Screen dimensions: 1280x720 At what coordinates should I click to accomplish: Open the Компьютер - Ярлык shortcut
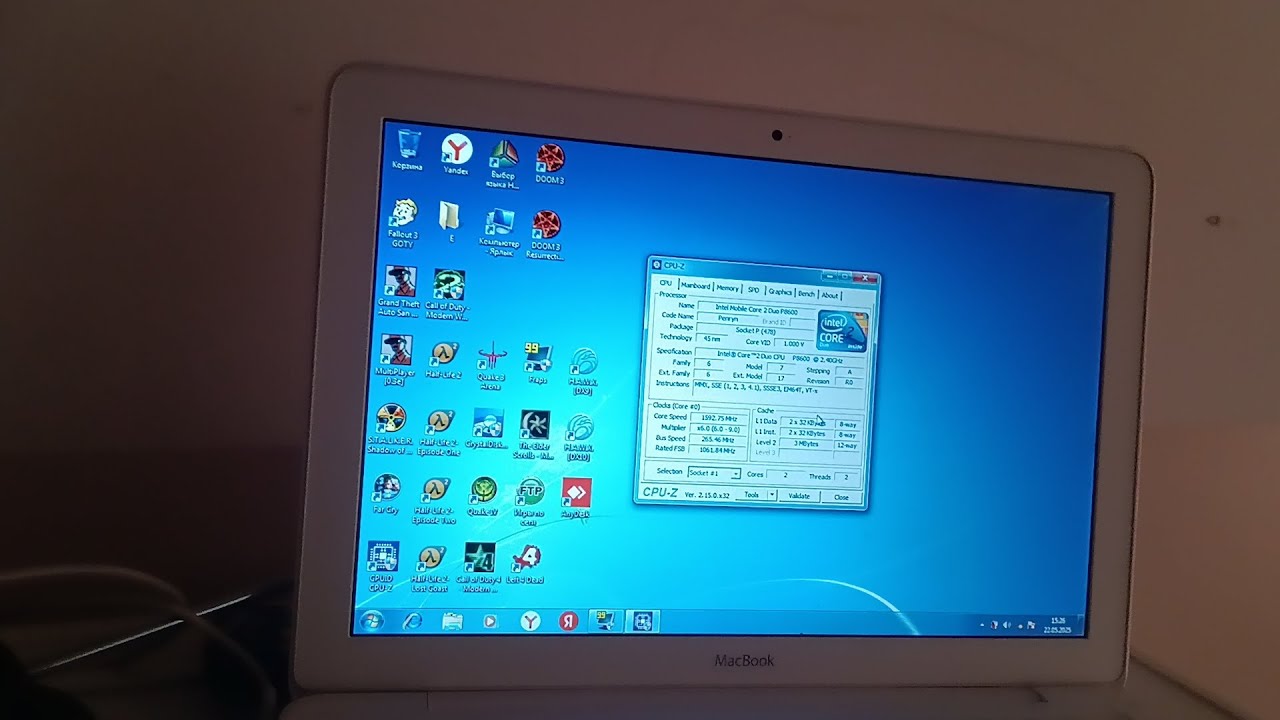point(497,233)
